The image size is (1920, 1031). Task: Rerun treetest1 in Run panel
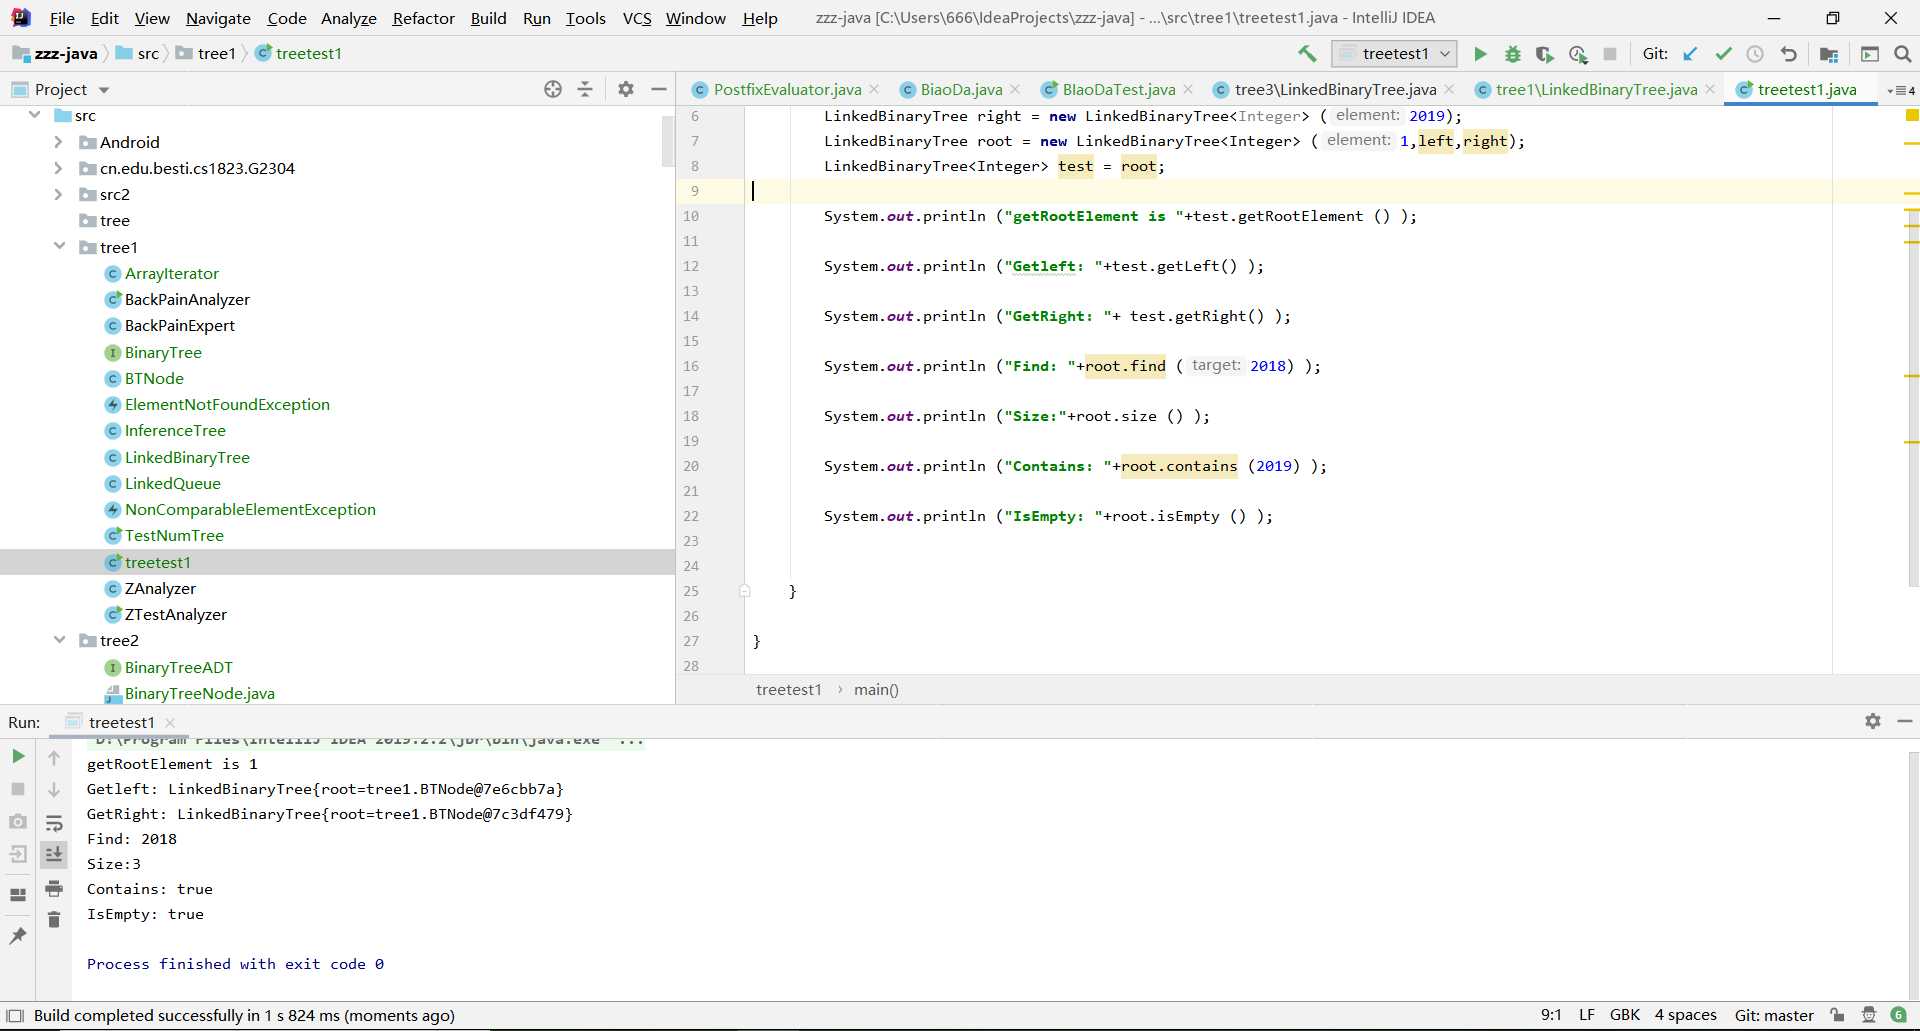(18, 756)
